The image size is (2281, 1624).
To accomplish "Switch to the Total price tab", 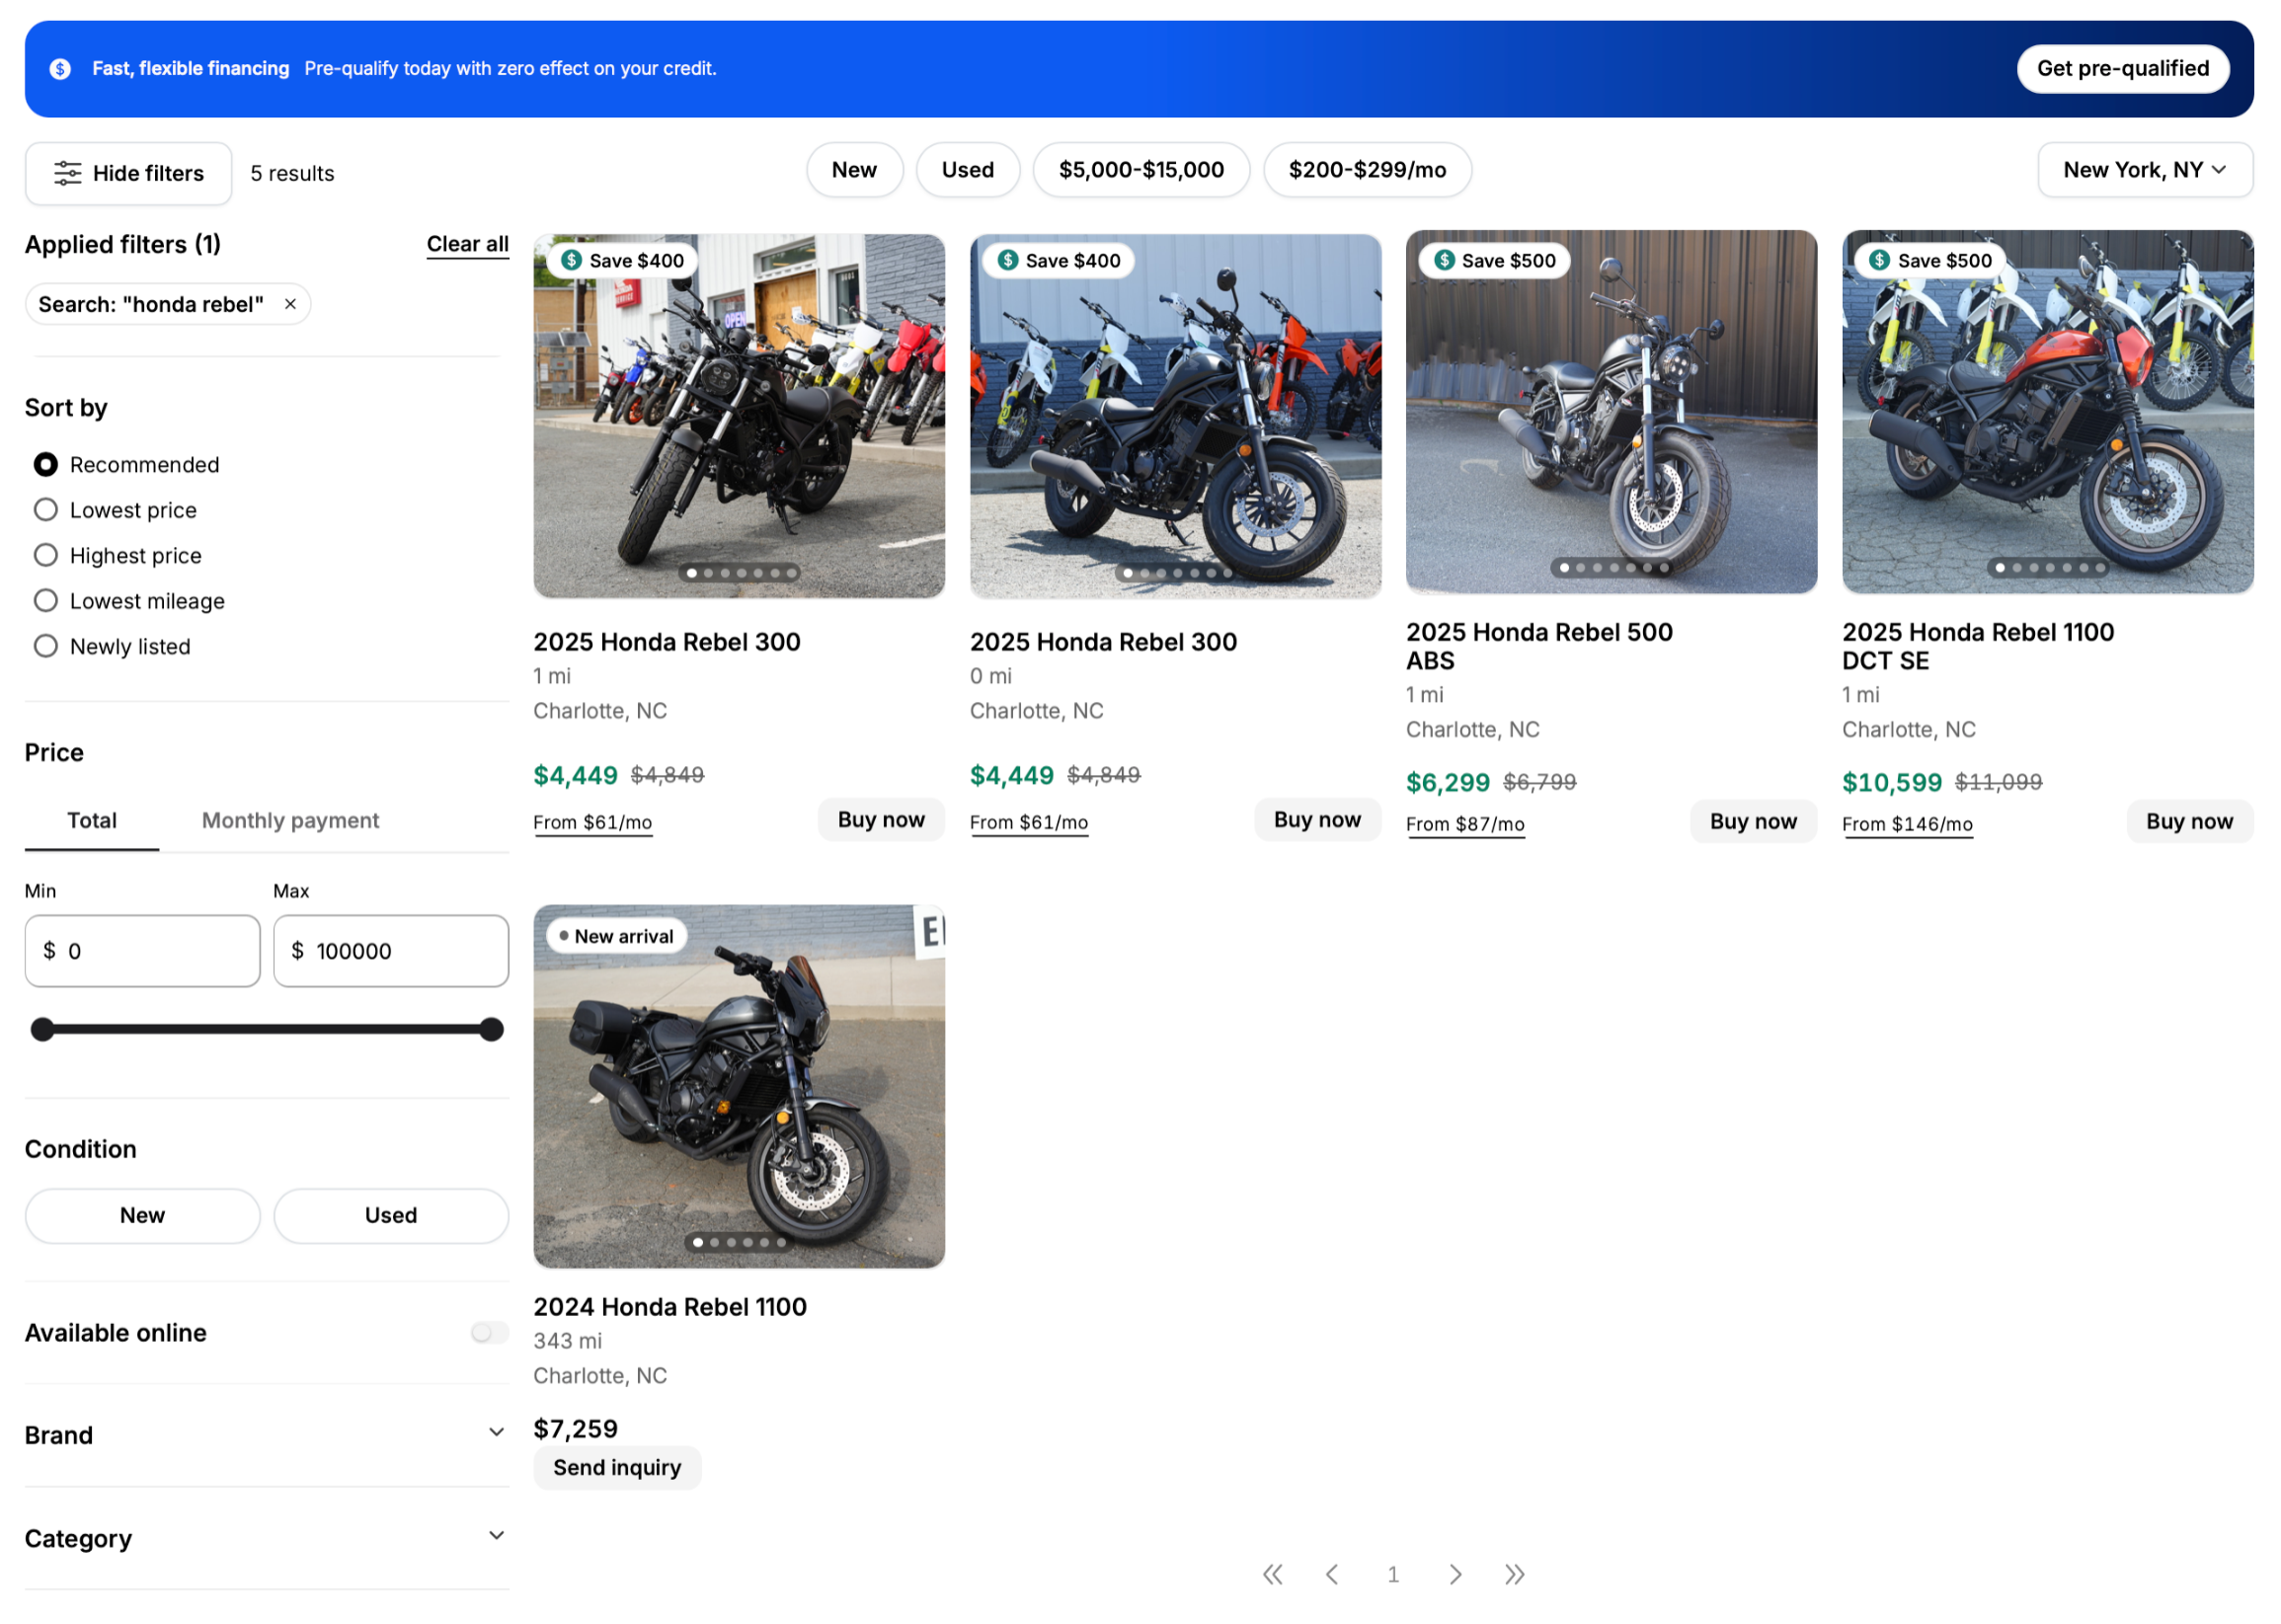I will coord(92,822).
